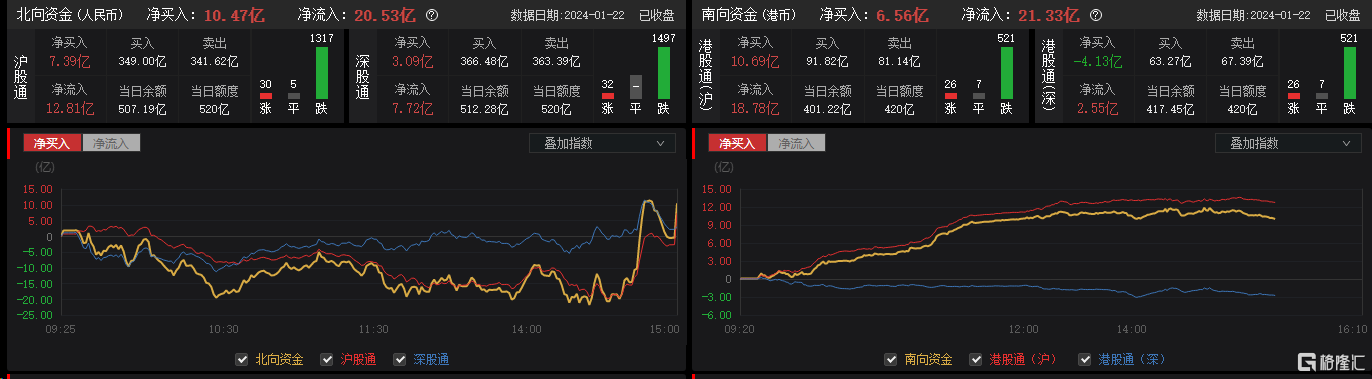Toggle the 沪股通 line checkbox

pyautogui.click(x=326, y=359)
